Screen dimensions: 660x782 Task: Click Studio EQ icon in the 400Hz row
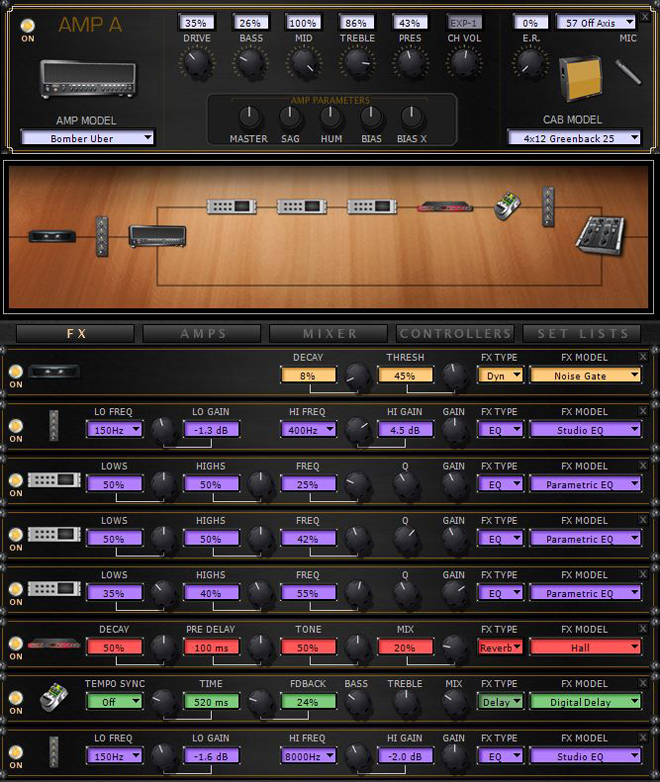[54, 426]
